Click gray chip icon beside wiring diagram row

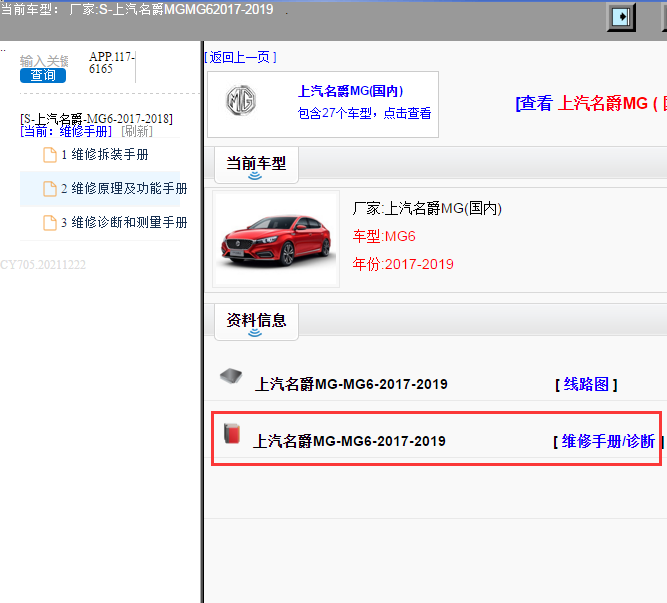[x=231, y=376]
